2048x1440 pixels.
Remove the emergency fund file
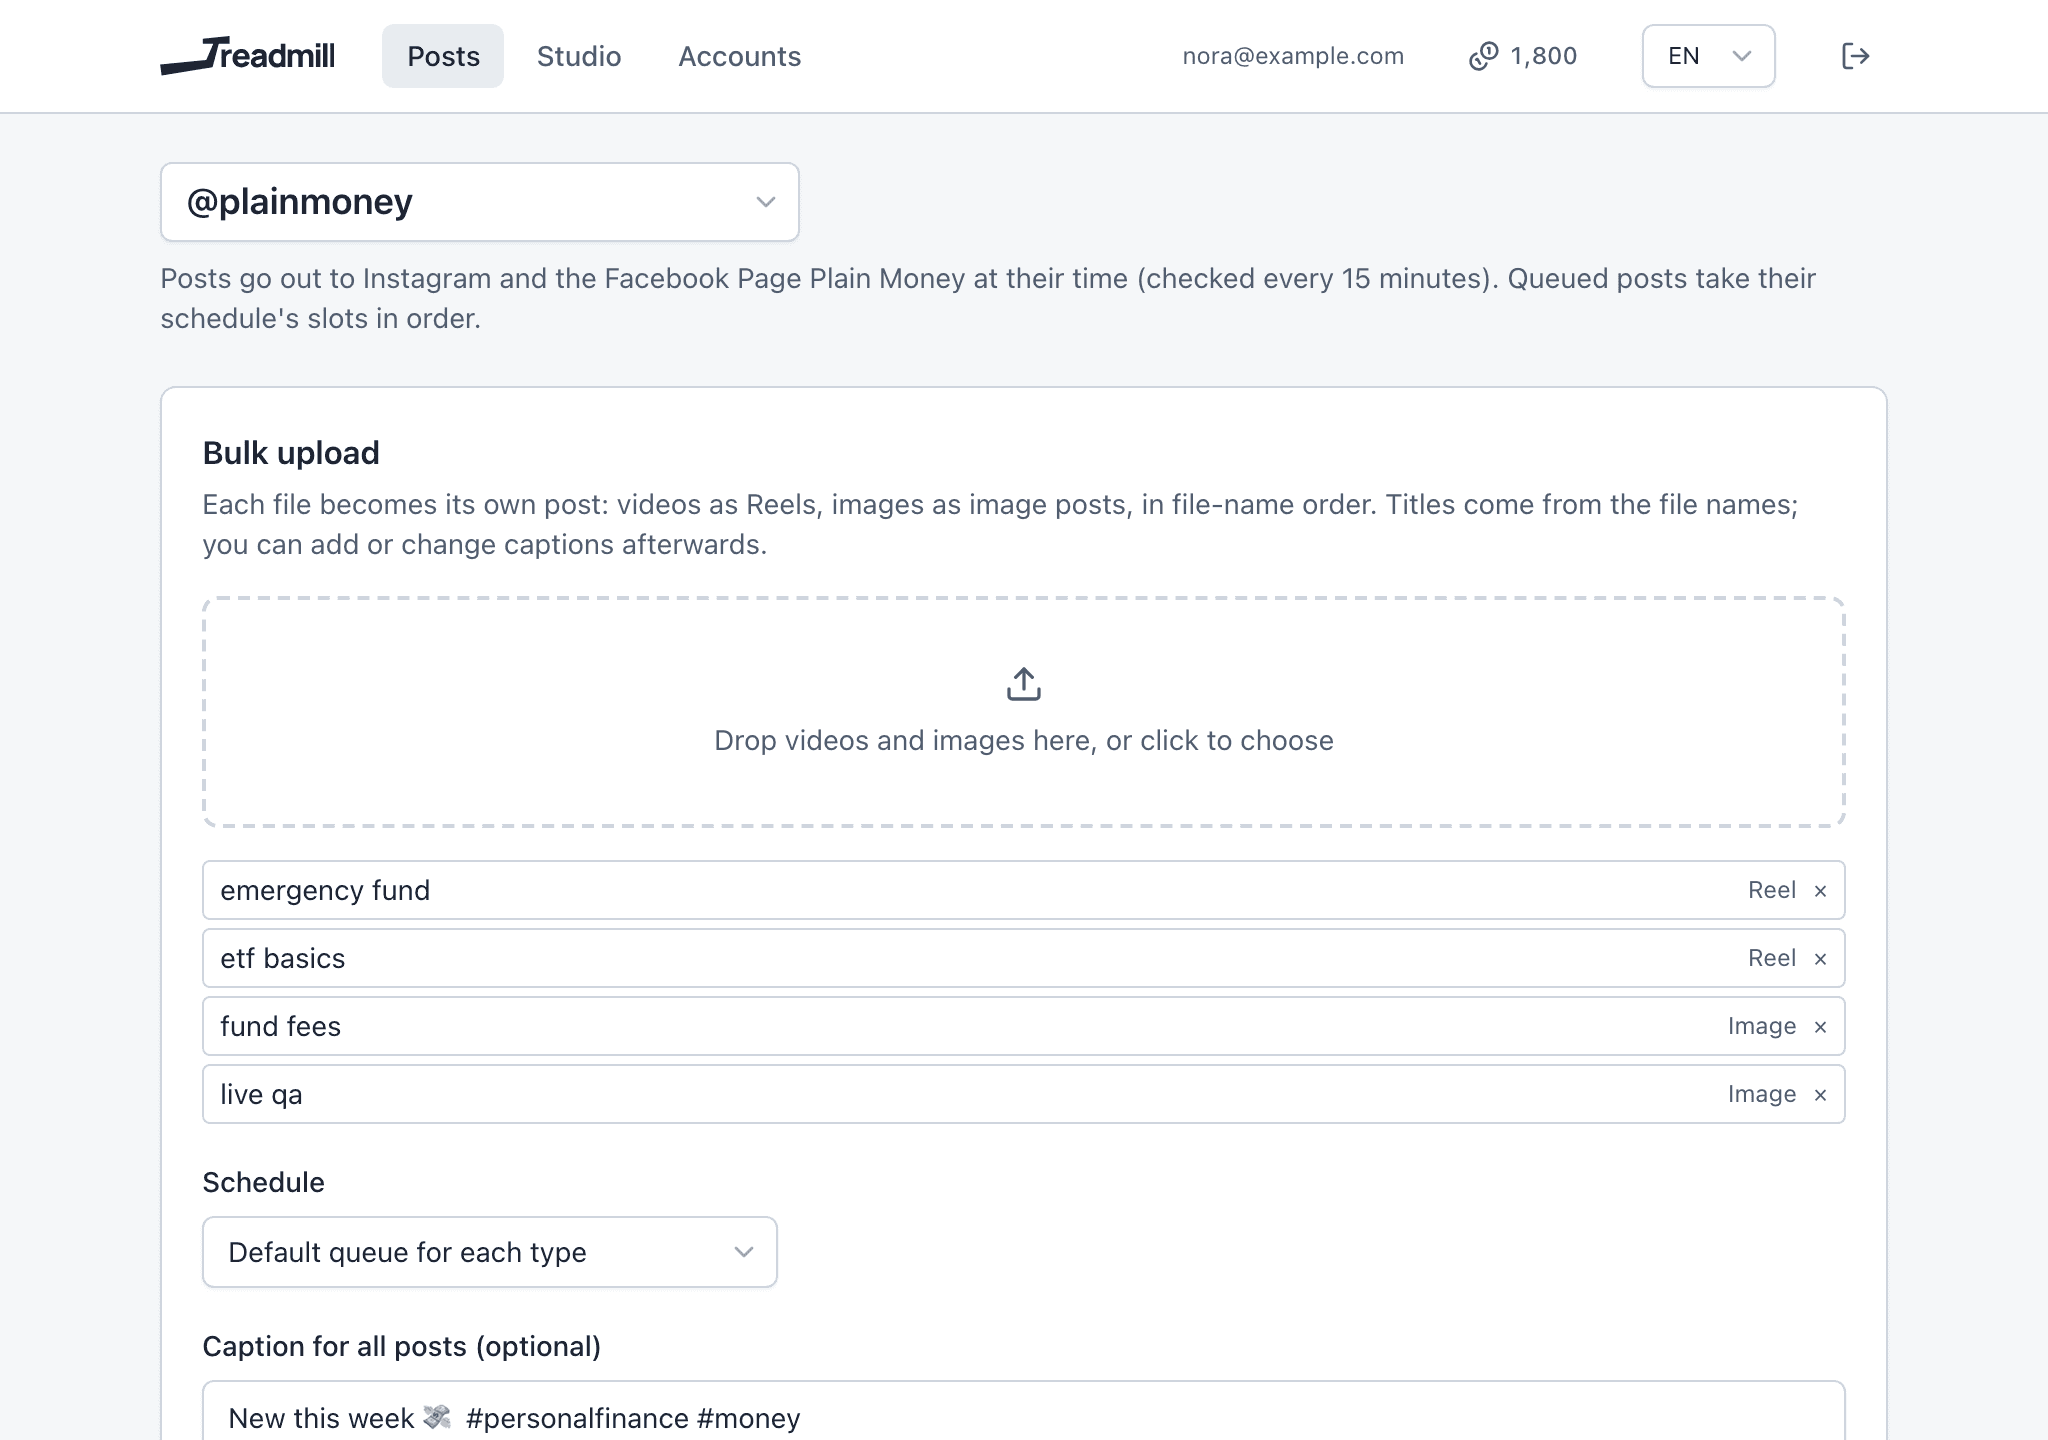click(x=1820, y=891)
